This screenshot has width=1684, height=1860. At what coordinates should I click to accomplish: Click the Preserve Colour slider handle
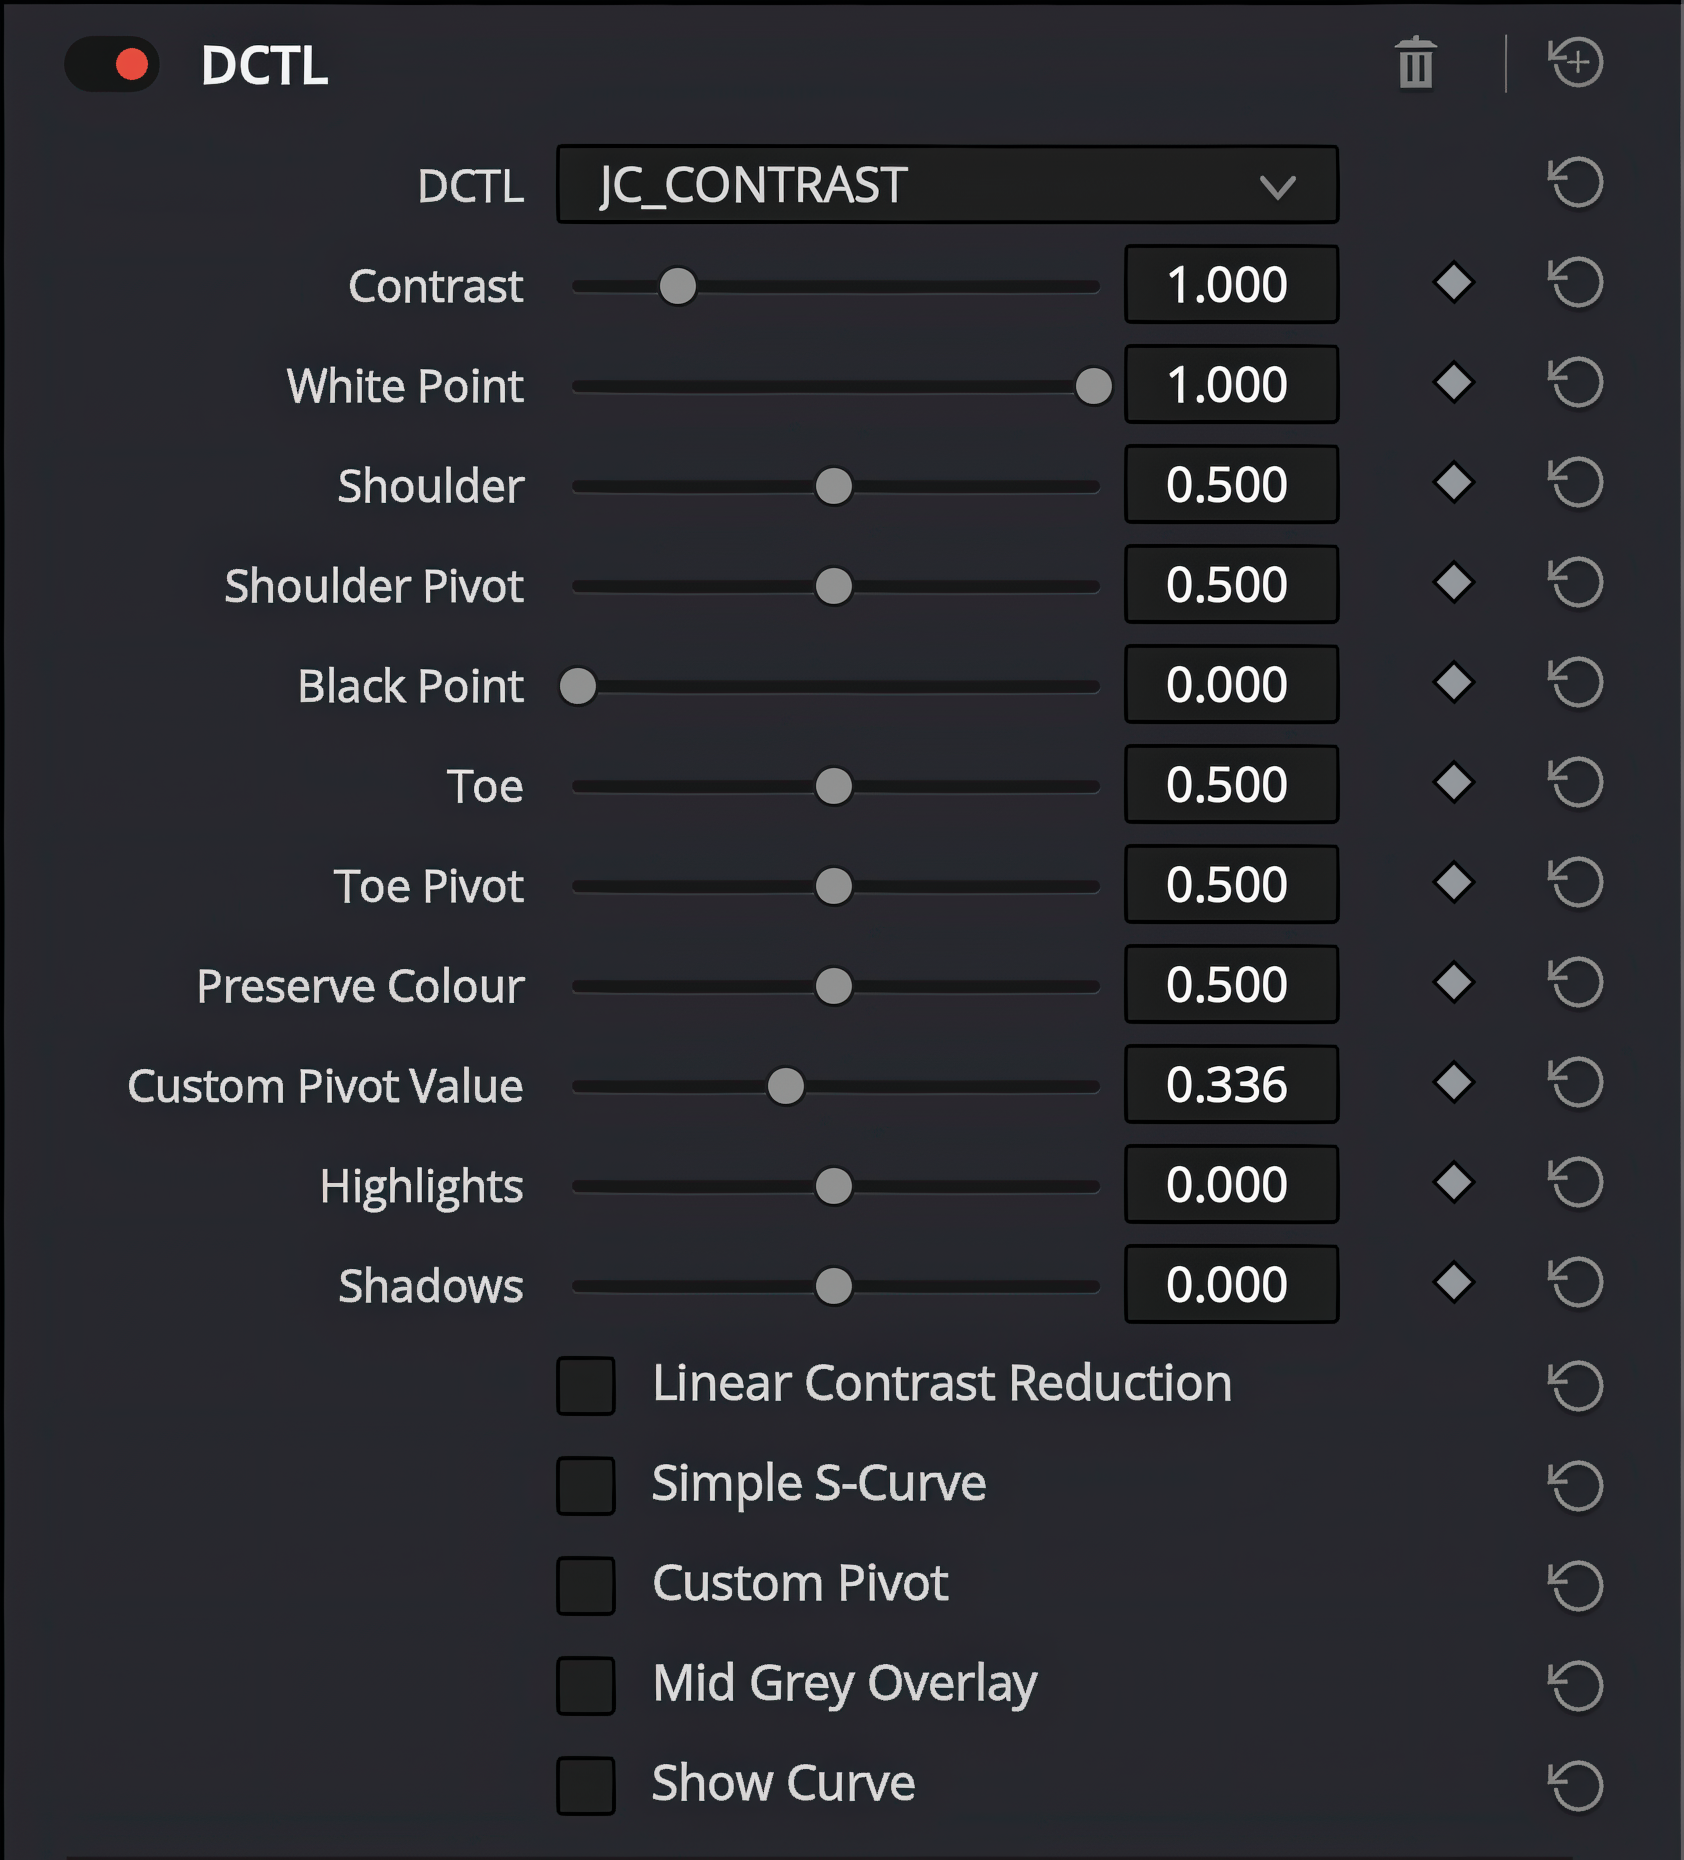tap(833, 986)
